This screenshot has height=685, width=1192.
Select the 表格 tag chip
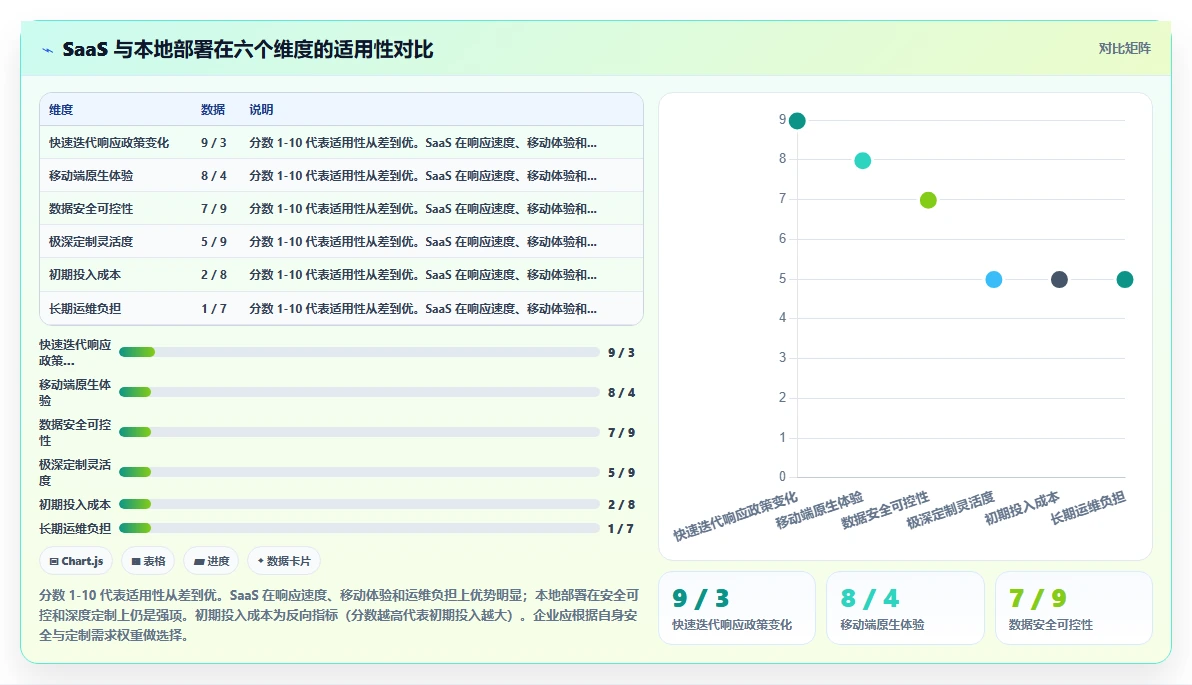(148, 561)
